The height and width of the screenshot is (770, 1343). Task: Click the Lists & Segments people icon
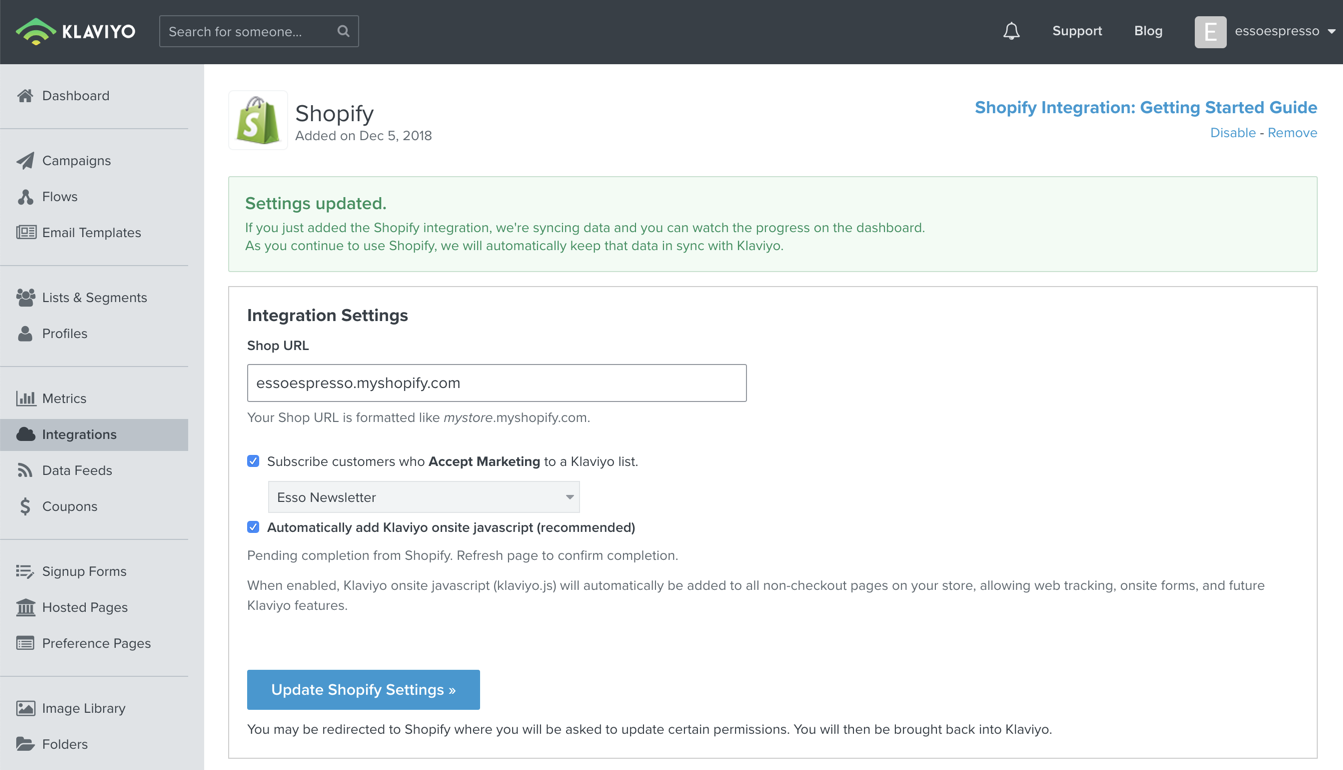click(x=26, y=298)
